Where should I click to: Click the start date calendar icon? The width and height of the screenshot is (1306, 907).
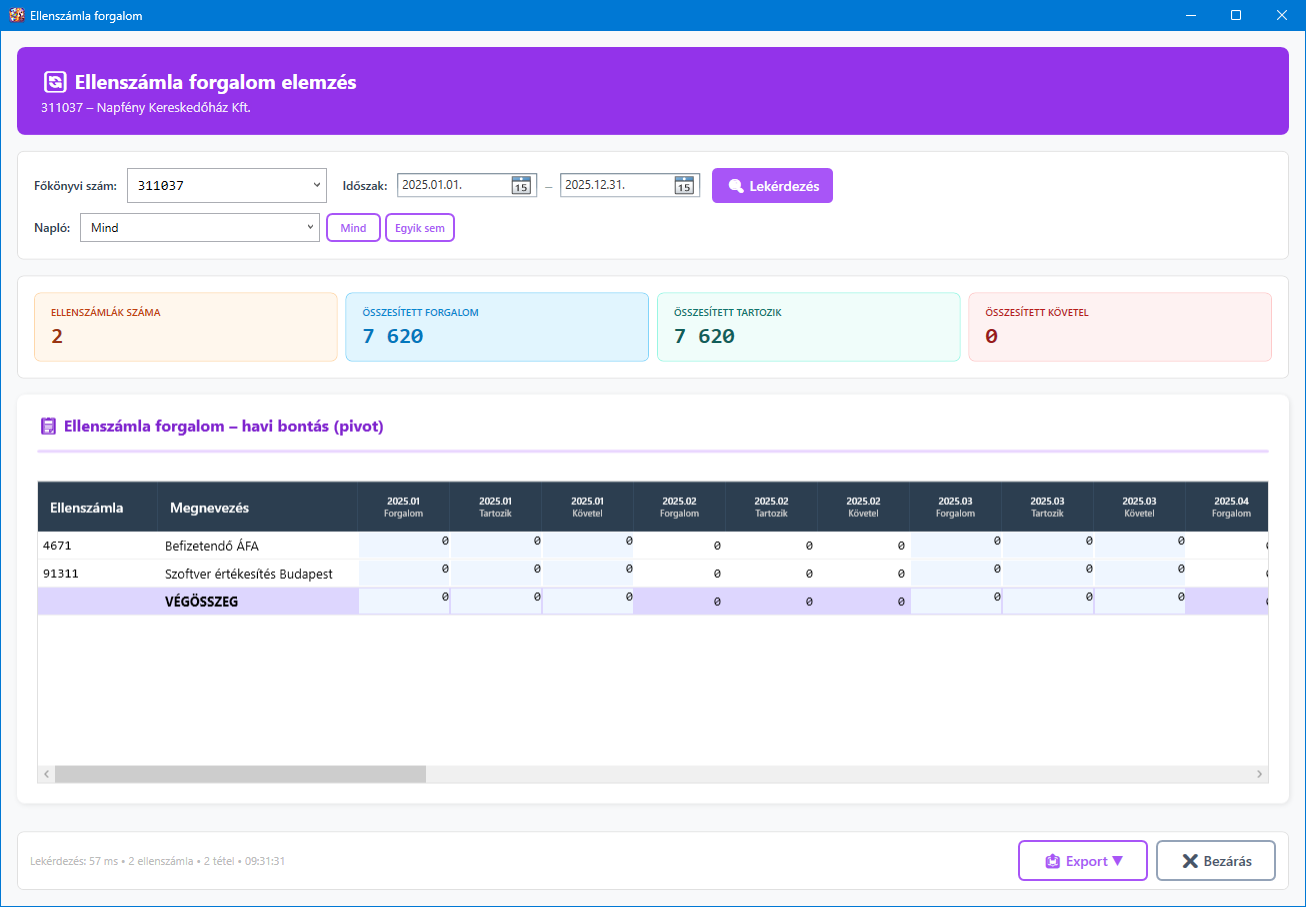point(520,185)
